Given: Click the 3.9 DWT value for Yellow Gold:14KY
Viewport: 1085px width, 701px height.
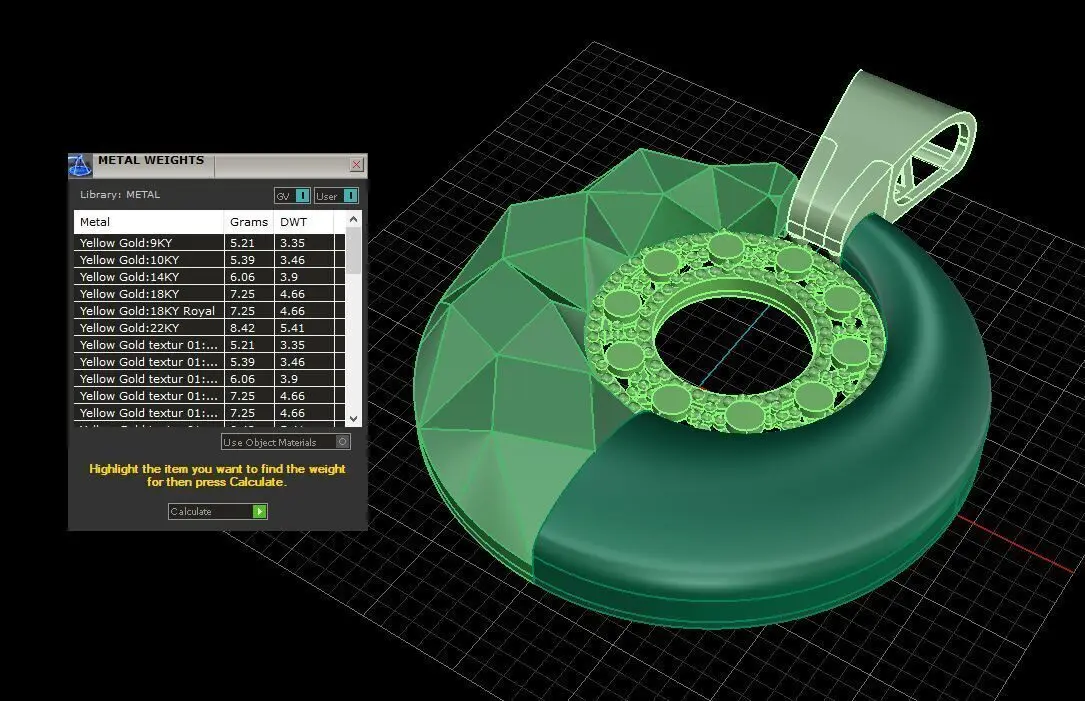Looking at the screenshot, I should point(289,277).
